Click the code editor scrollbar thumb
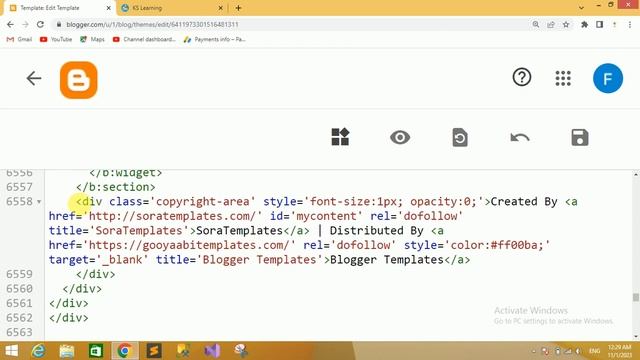The height and width of the screenshot is (360, 640). (x=636, y=297)
